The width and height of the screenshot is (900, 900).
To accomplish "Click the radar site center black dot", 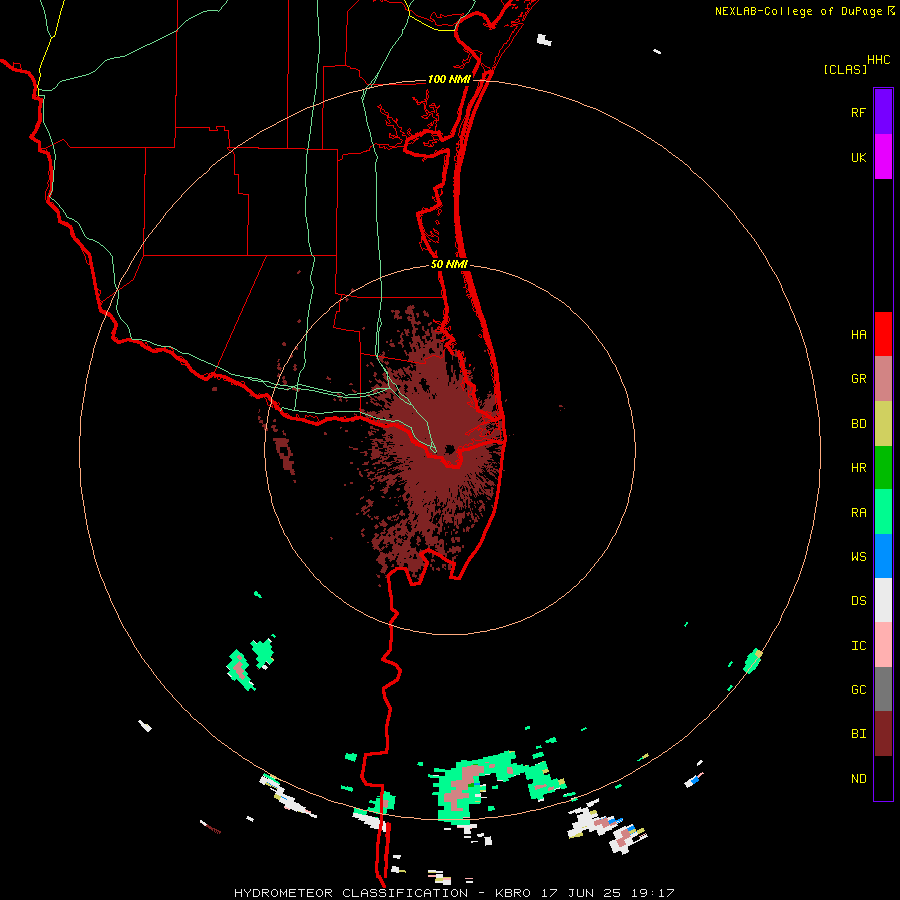I will point(450,449).
